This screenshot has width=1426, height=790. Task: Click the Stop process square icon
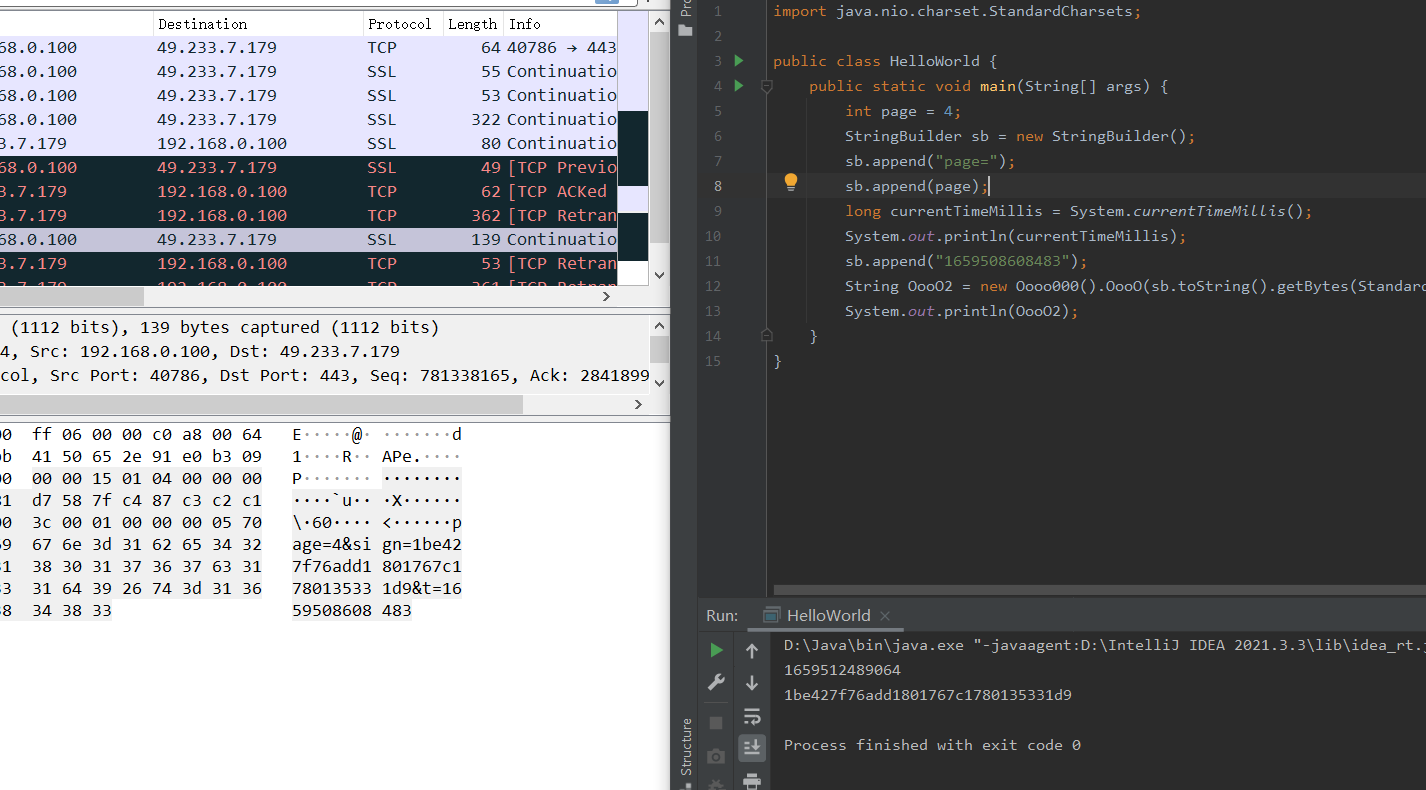(716, 722)
